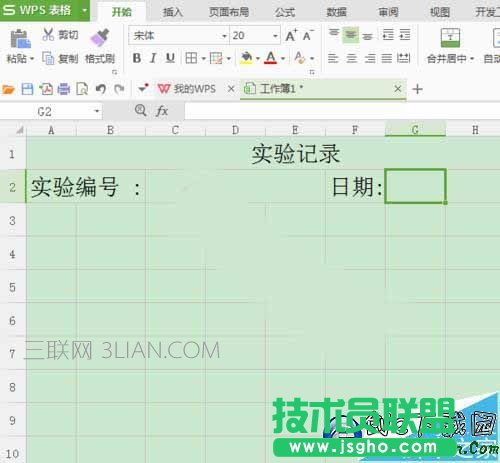Image resolution: width=500 pixels, height=463 pixels.
Task: Apply the yellow fill color bucket
Action: [246, 58]
